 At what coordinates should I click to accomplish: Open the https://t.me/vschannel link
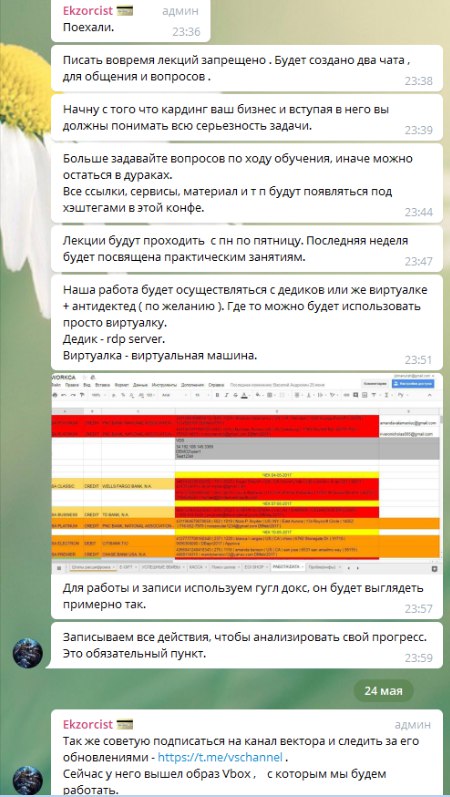click(x=220, y=757)
